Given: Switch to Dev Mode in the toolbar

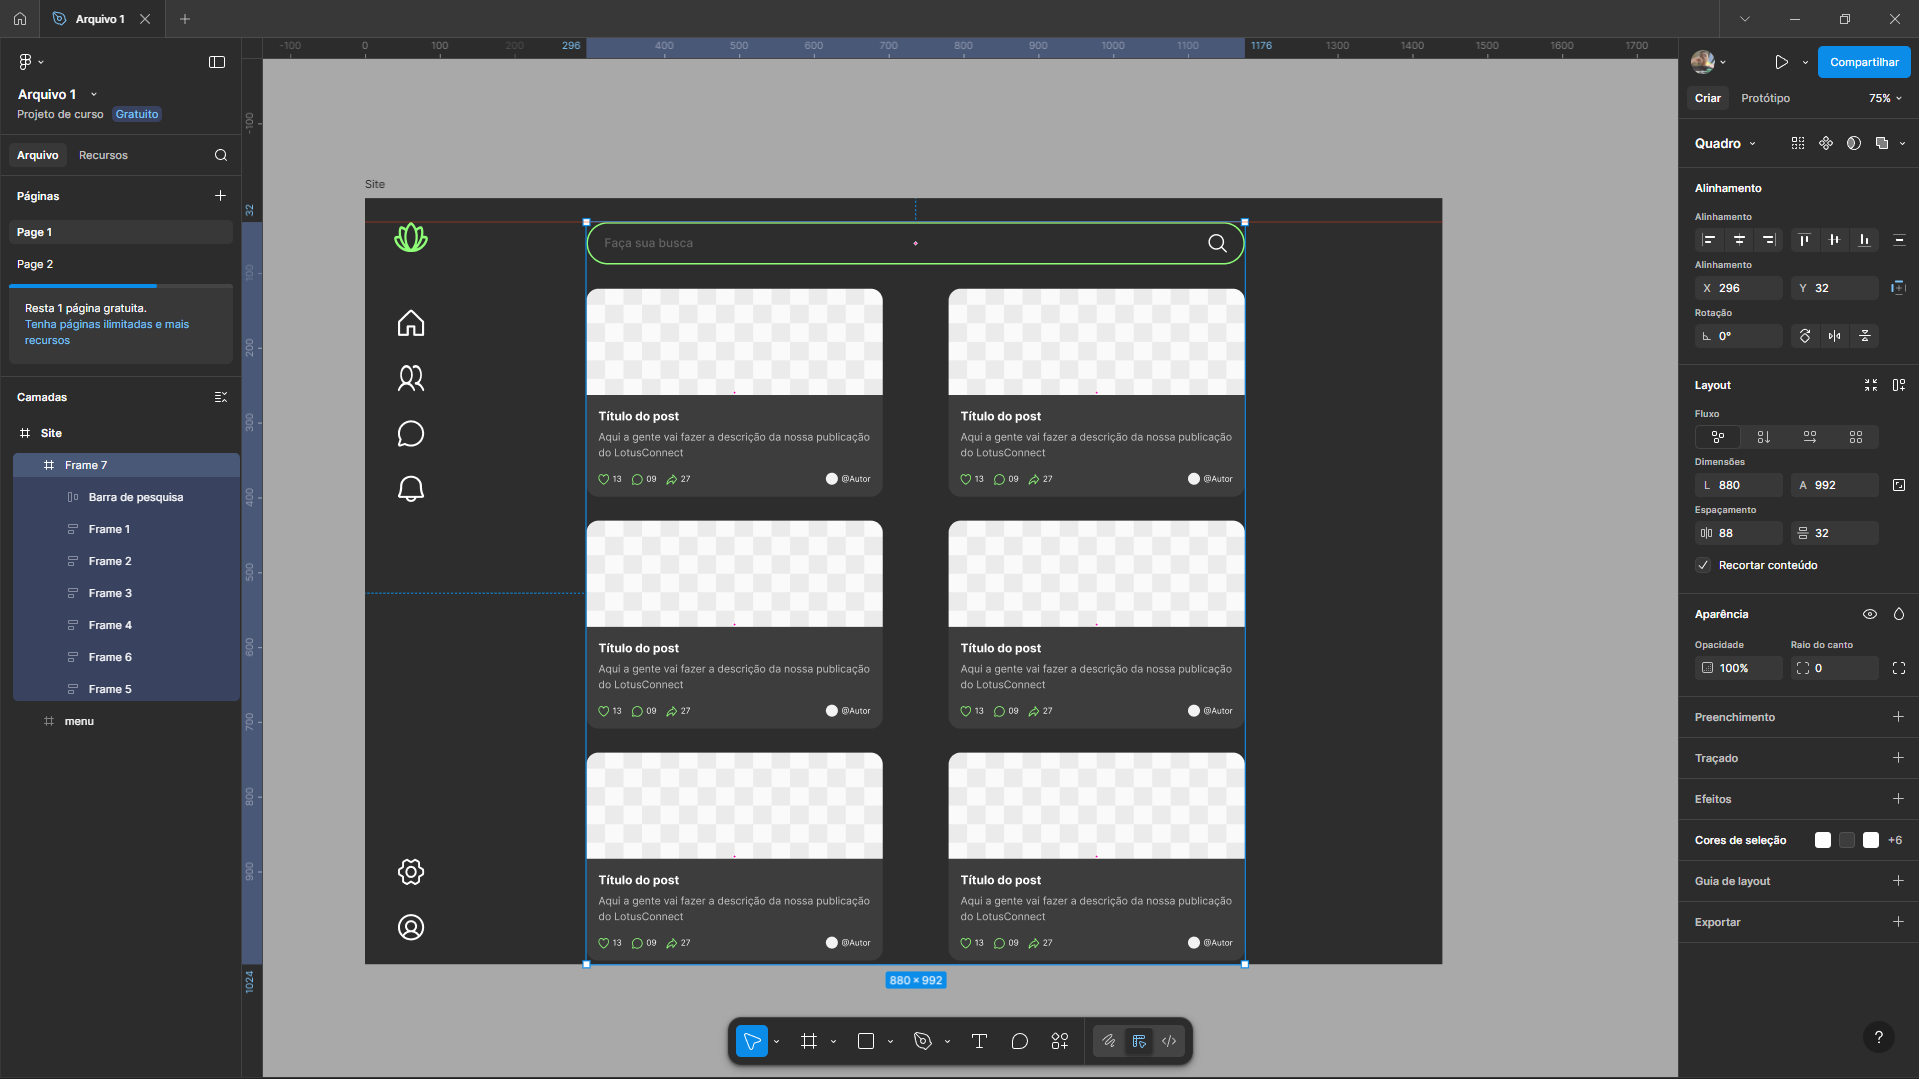Looking at the screenshot, I should coord(1169,1041).
